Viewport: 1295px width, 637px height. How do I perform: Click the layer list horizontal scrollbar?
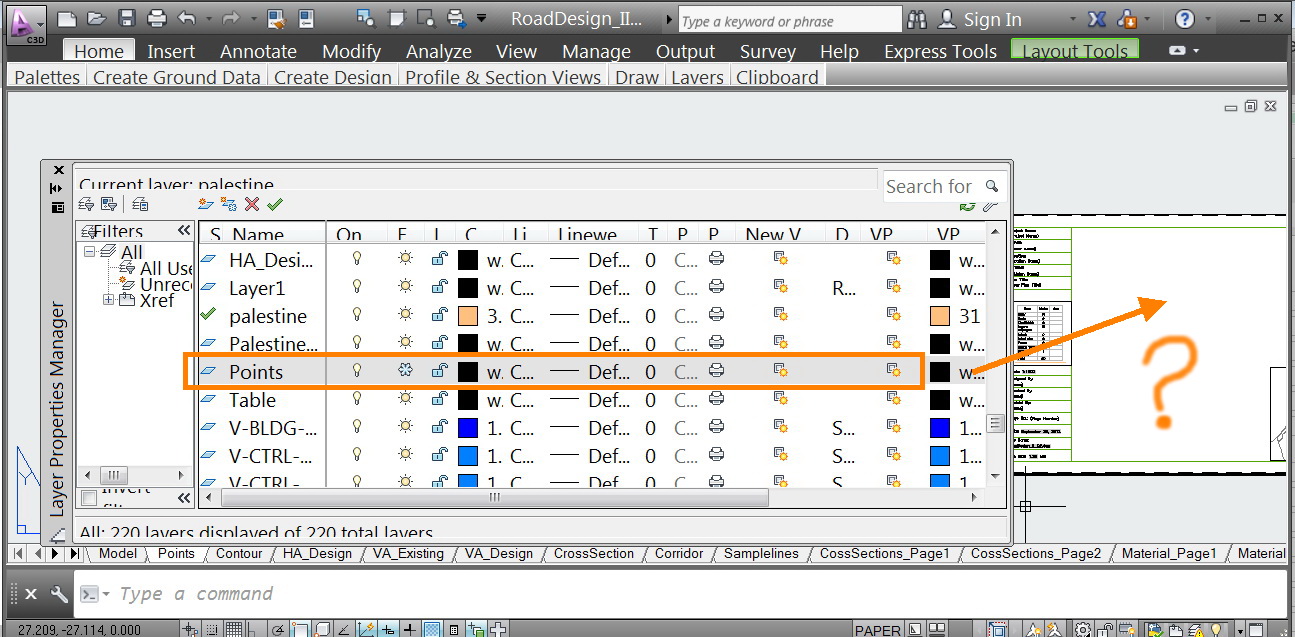coord(494,497)
